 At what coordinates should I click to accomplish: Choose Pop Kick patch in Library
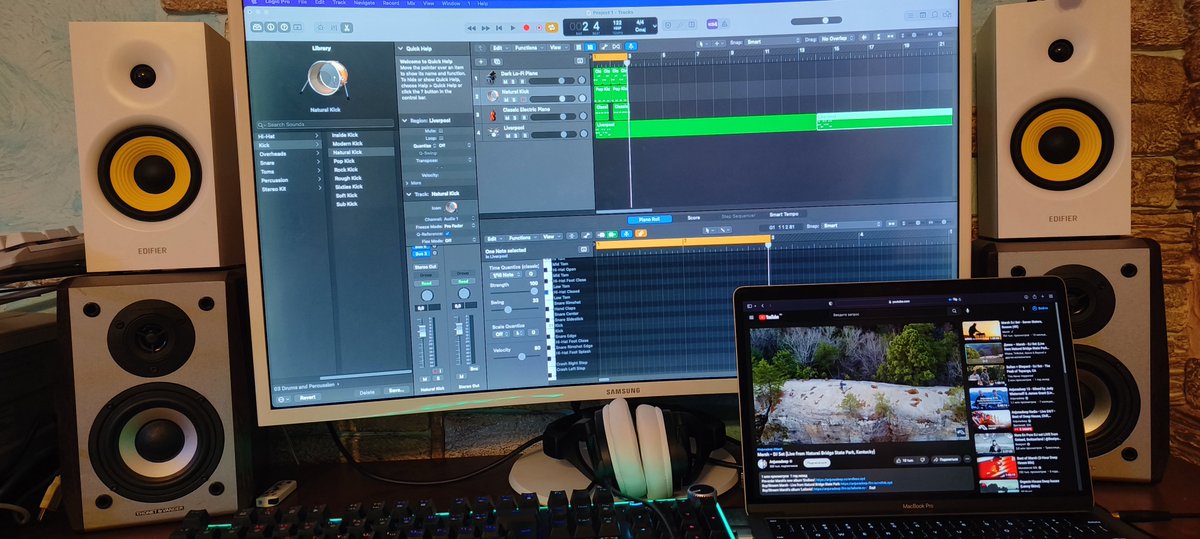(x=345, y=161)
